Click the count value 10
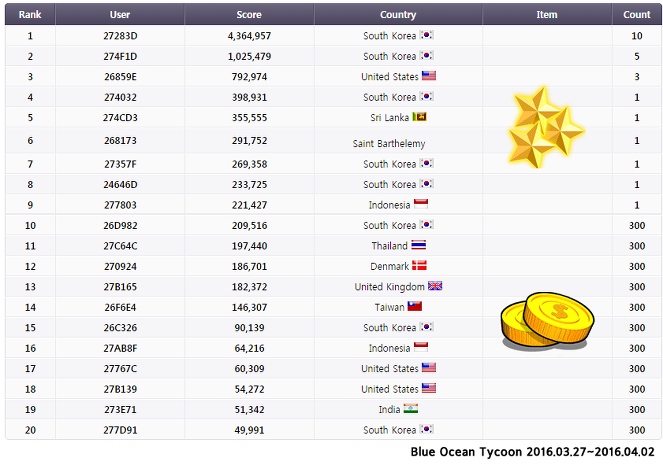663x465 pixels. coord(637,36)
